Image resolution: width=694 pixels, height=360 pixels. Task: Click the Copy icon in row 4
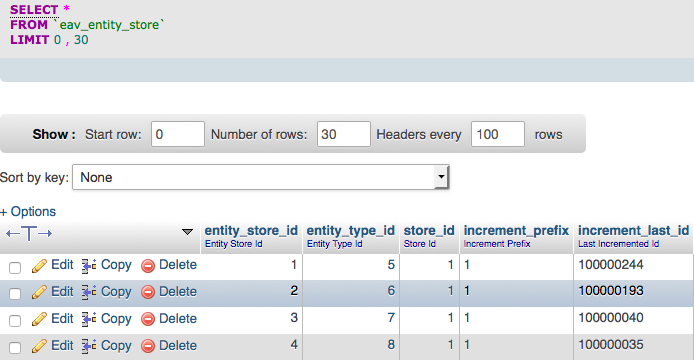[89, 347]
